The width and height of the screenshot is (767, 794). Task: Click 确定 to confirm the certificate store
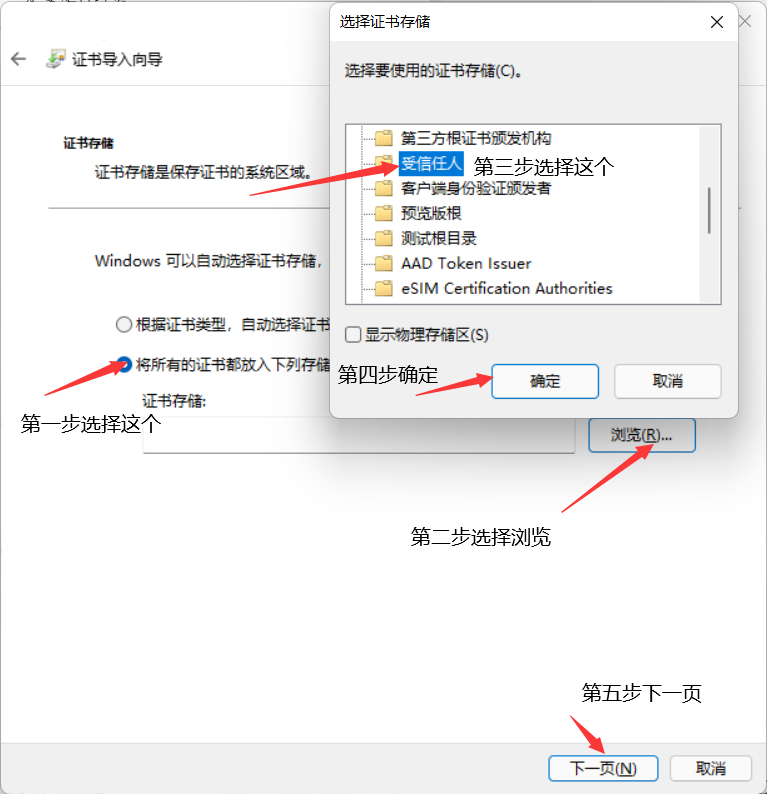pyautogui.click(x=545, y=381)
